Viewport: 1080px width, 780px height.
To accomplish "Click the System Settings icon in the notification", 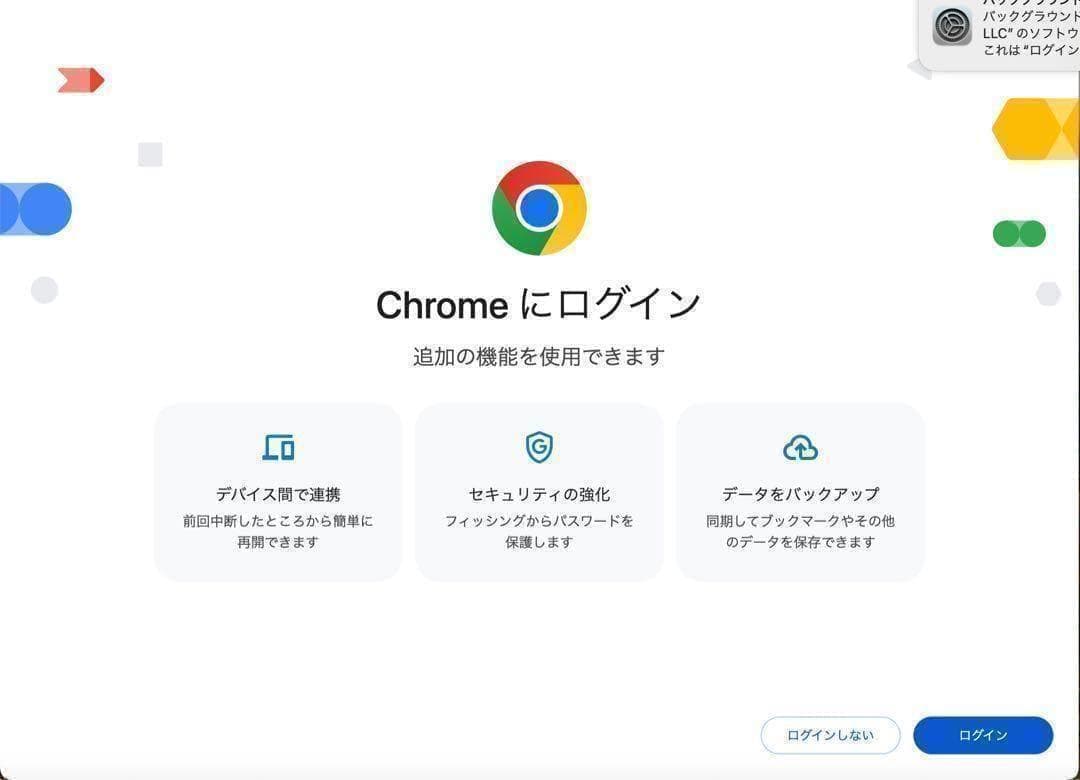I will coord(953,27).
